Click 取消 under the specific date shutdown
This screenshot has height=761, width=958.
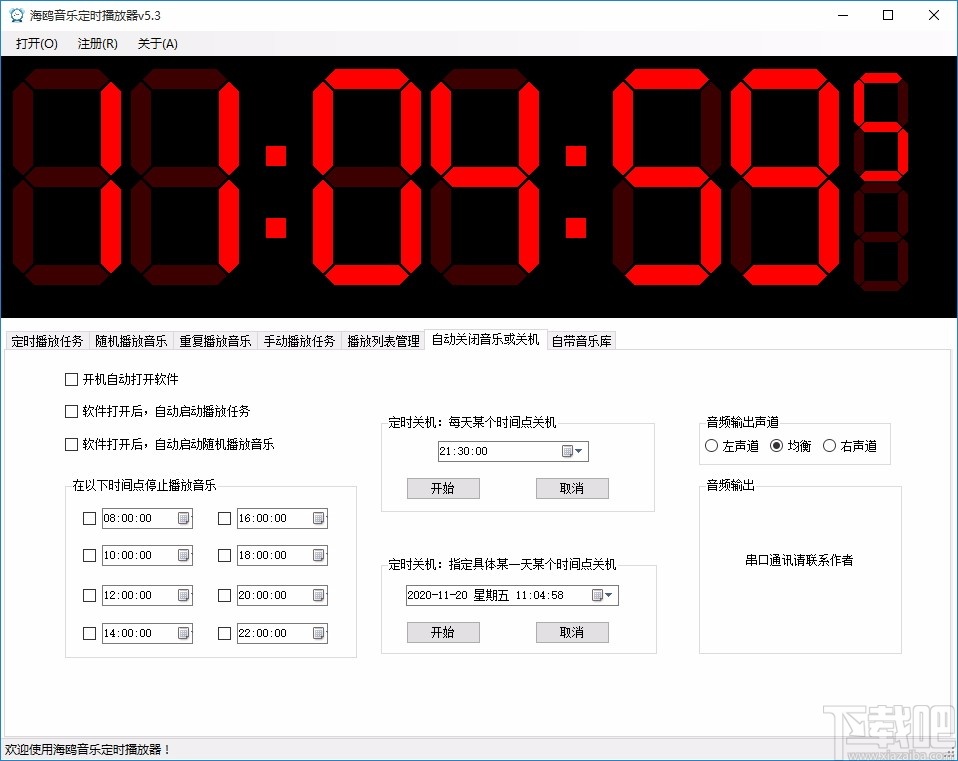(x=572, y=632)
